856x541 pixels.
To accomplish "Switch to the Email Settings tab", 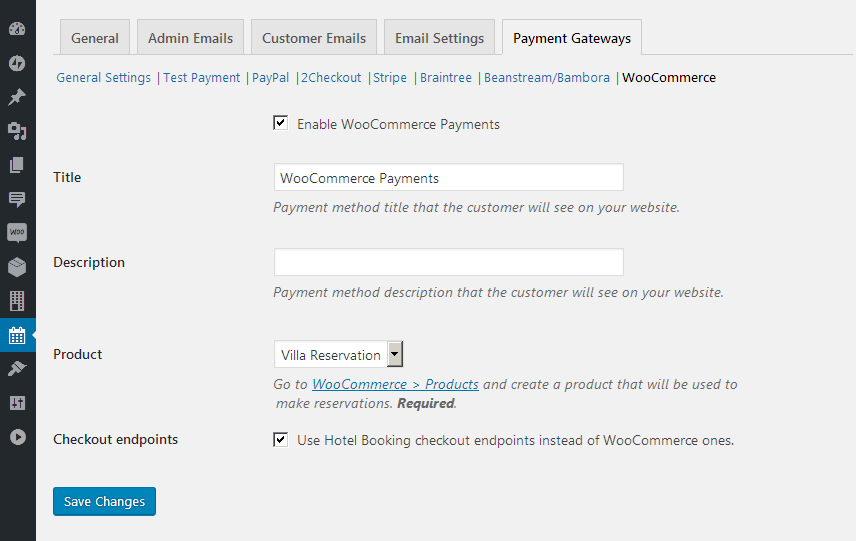I will [x=439, y=38].
